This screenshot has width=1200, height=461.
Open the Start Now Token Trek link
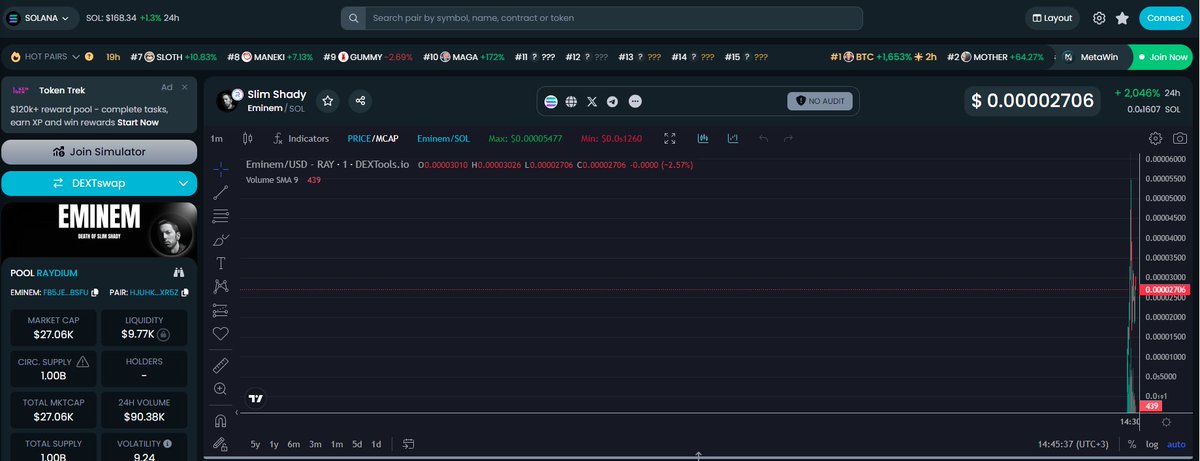[x=137, y=122]
